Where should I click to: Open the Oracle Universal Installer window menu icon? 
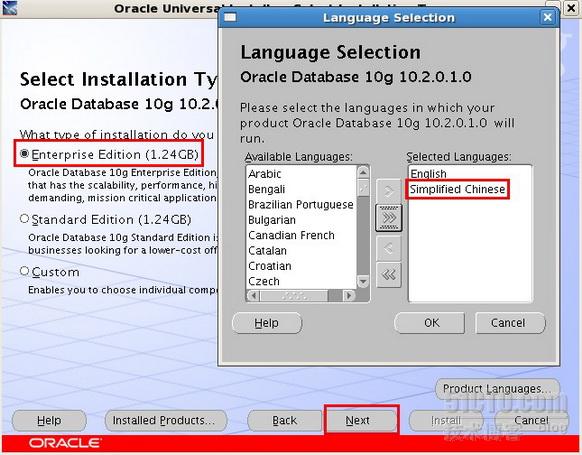[x=10, y=8]
